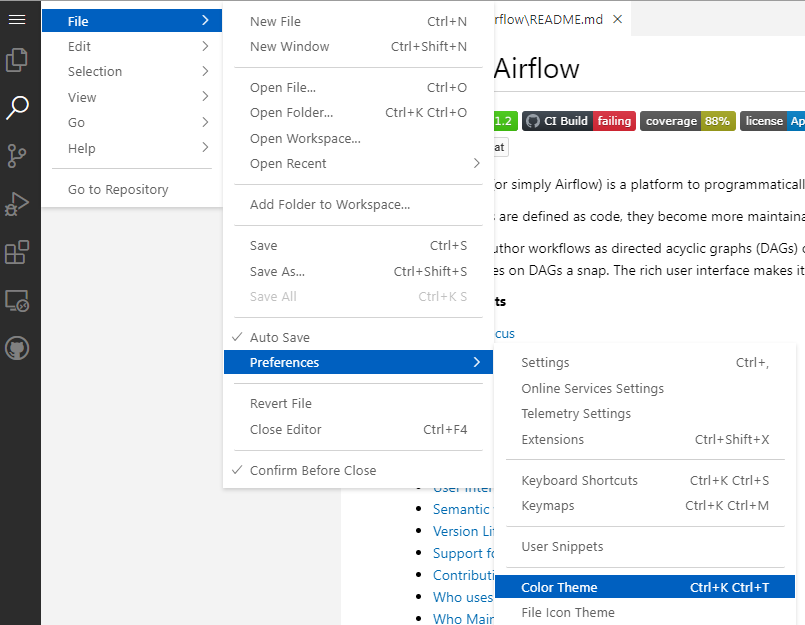Toggle the Auto Save option
The image size is (805, 625).
pyautogui.click(x=358, y=337)
